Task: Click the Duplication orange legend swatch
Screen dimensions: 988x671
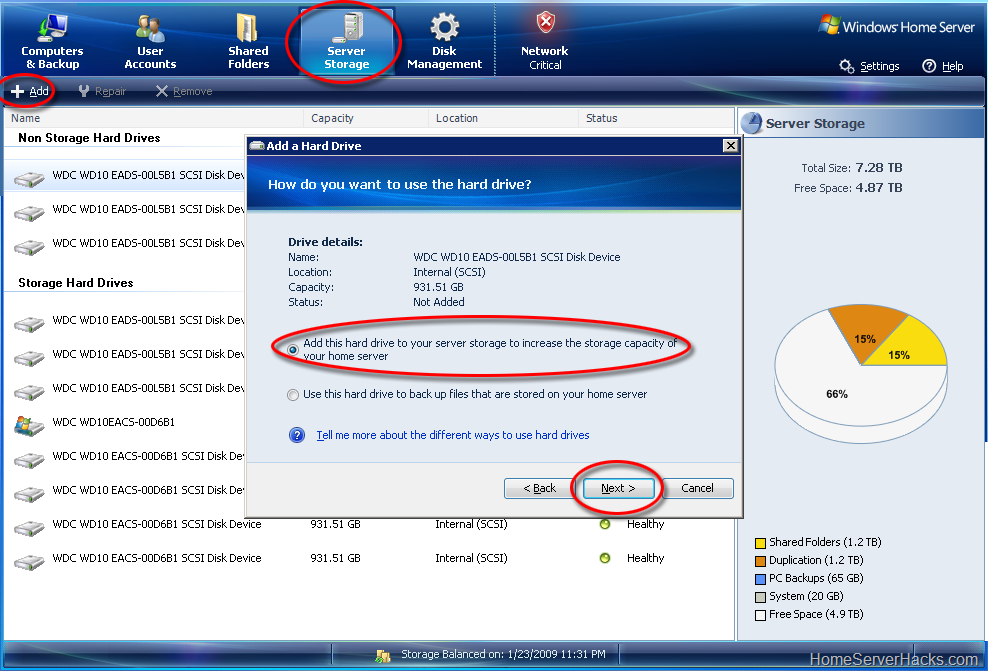Action: (761, 561)
